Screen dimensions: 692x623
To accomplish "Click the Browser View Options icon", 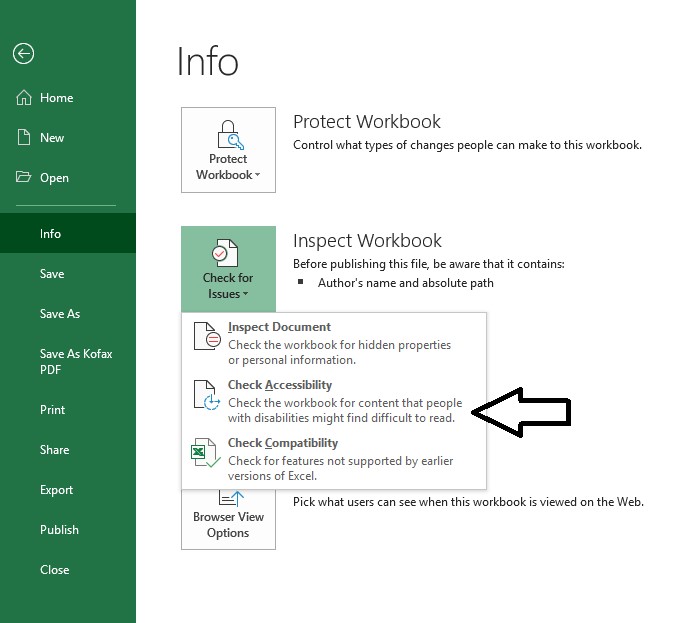I will (x=232, y=498).
